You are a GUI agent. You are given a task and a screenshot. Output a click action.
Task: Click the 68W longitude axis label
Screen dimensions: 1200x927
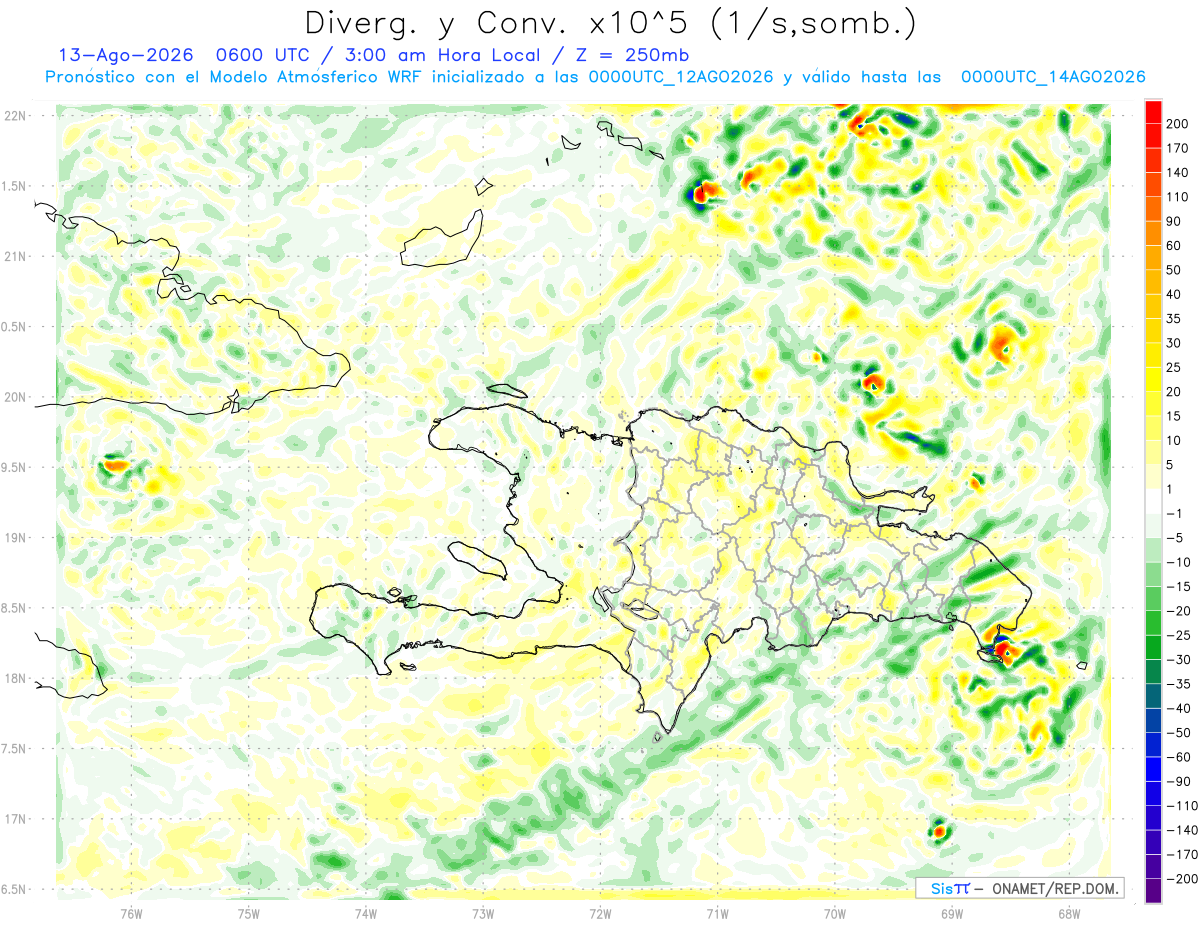coord(1068,912)
